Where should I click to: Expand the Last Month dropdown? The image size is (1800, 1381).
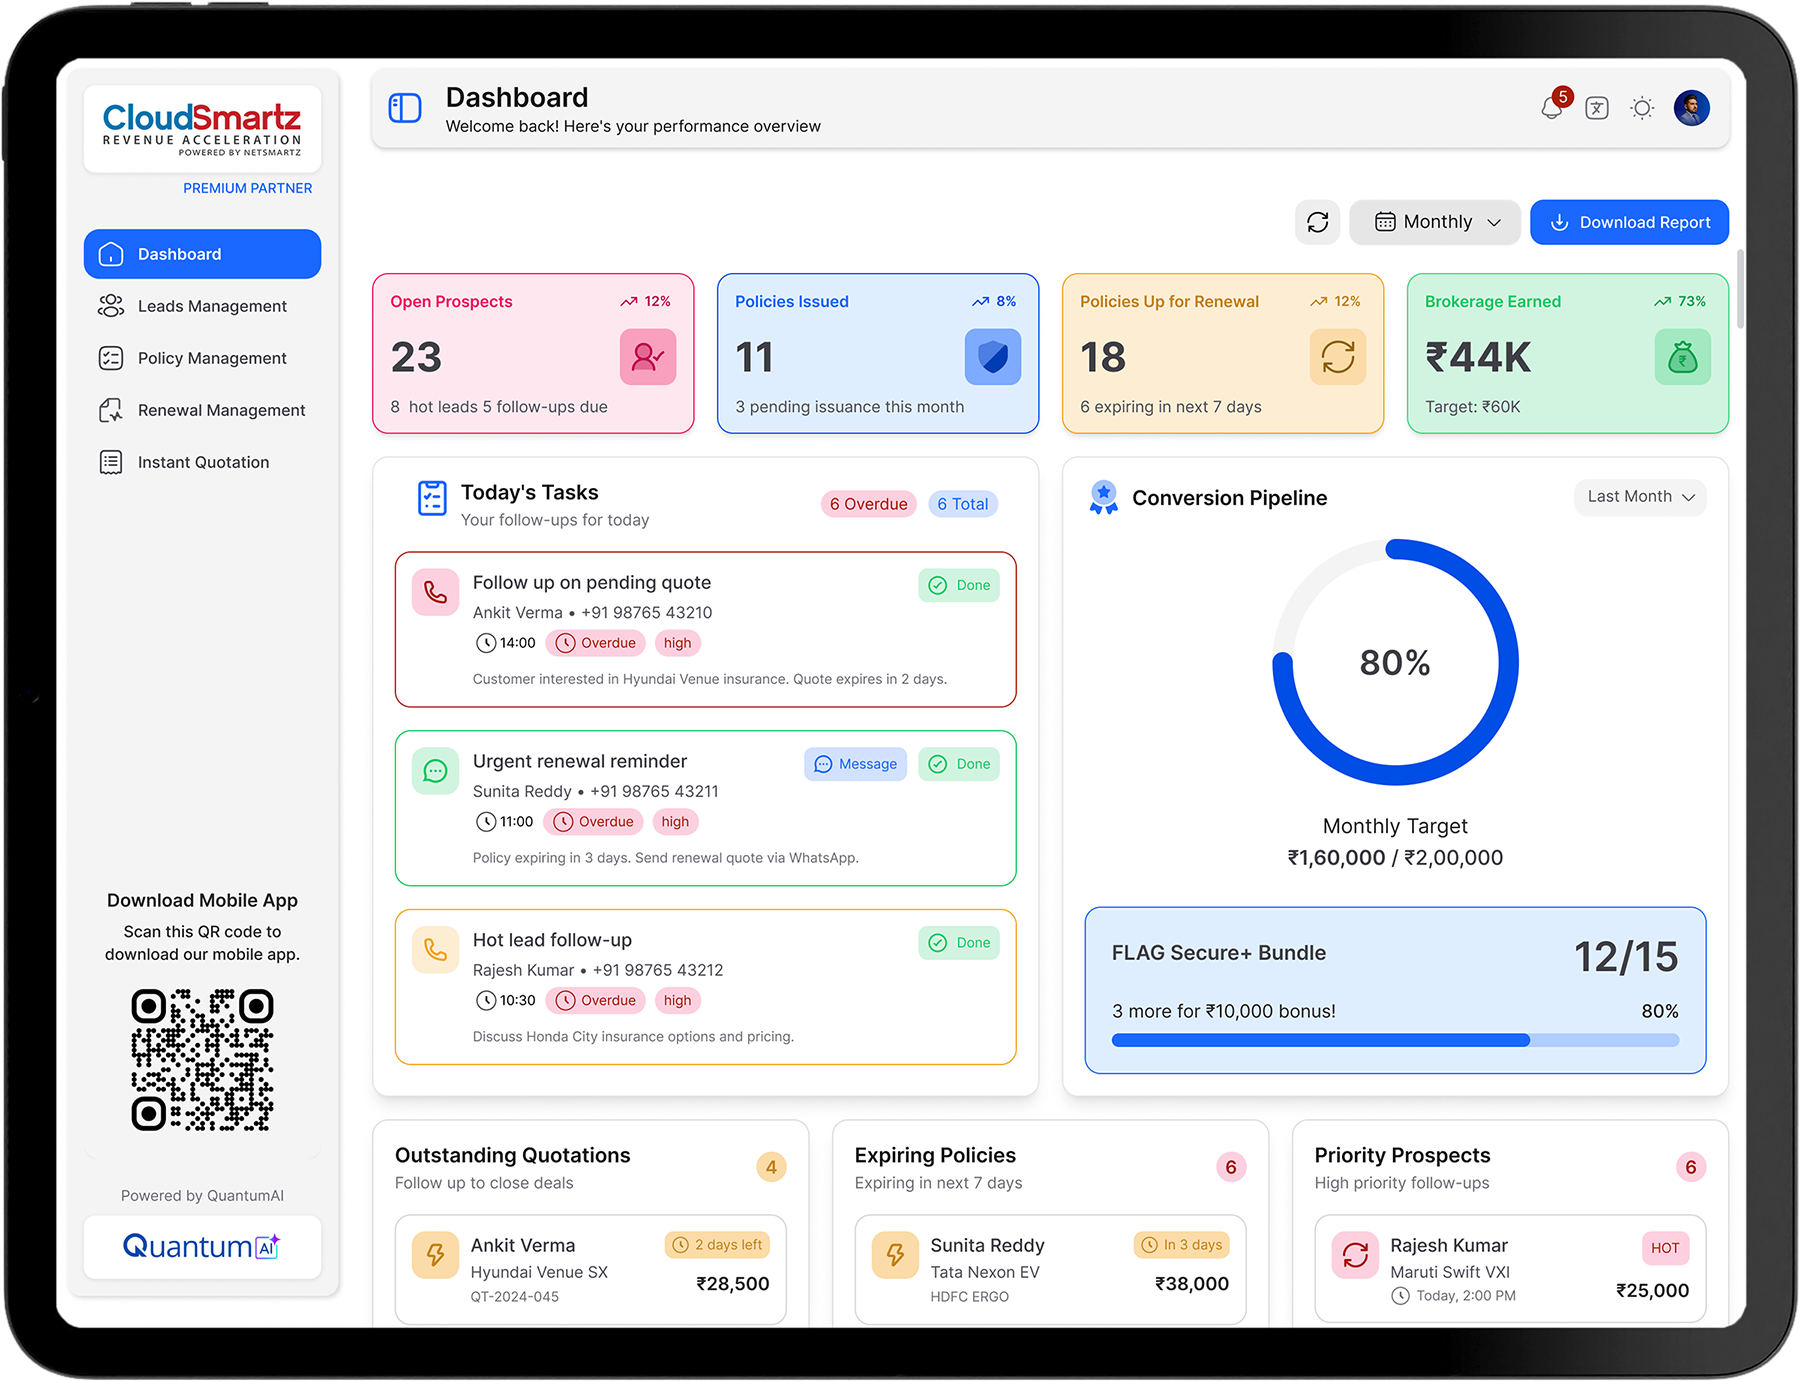click(x=1640, y=497)
